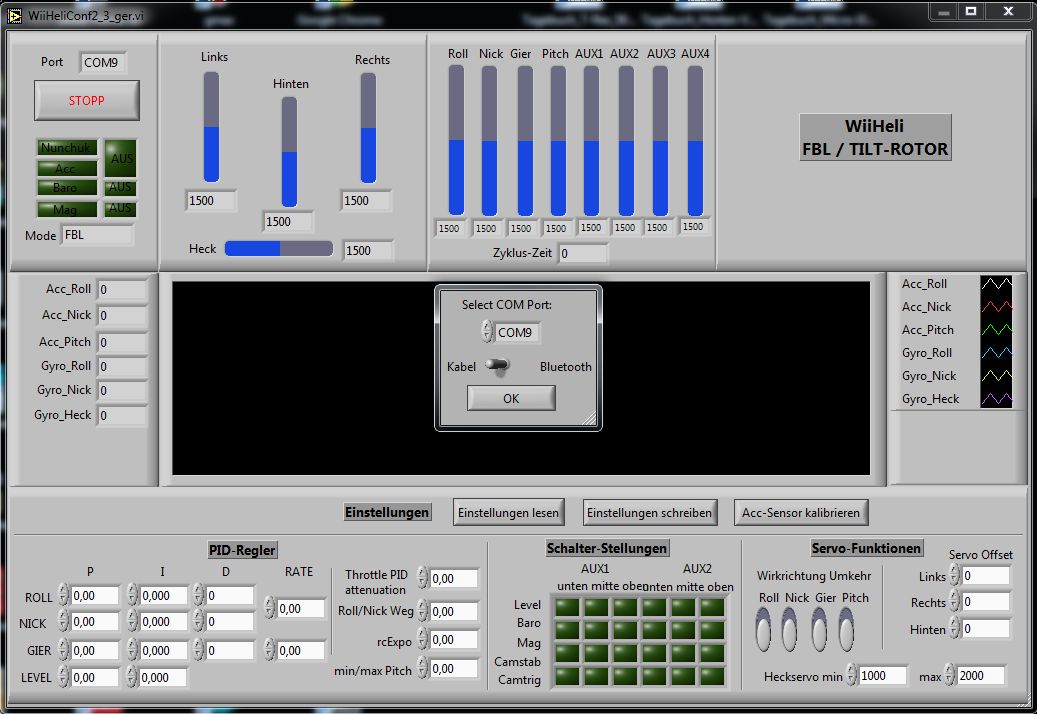1037x714 pixels.
Task: Click the ROLL P value stepper
Action: click(x=63, y=596)
